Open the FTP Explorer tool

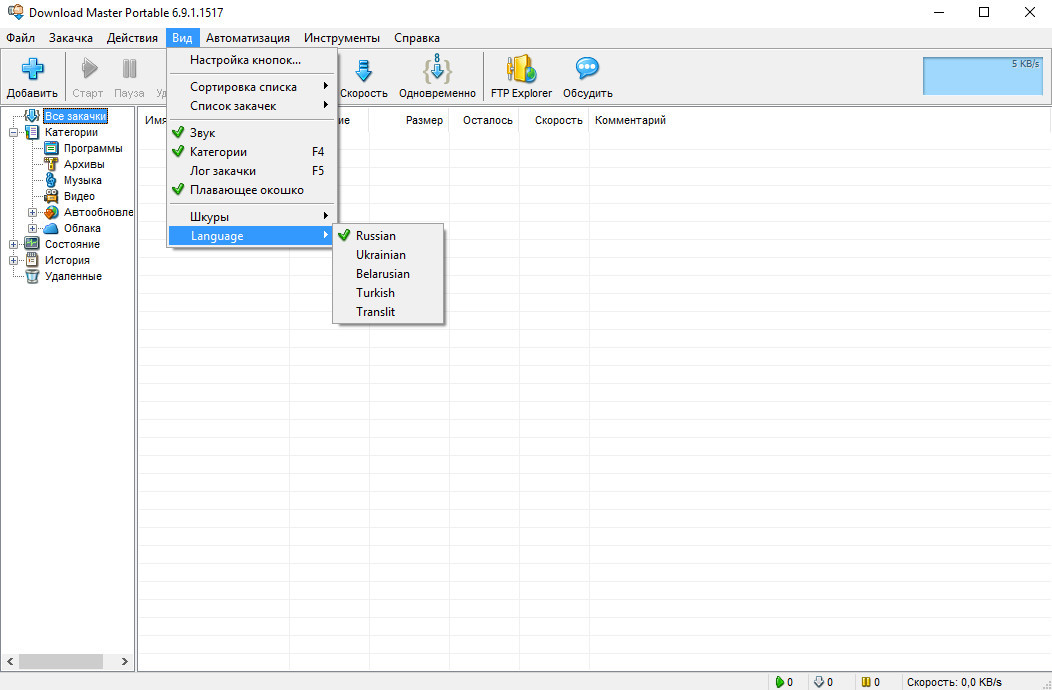coord(521,70)
